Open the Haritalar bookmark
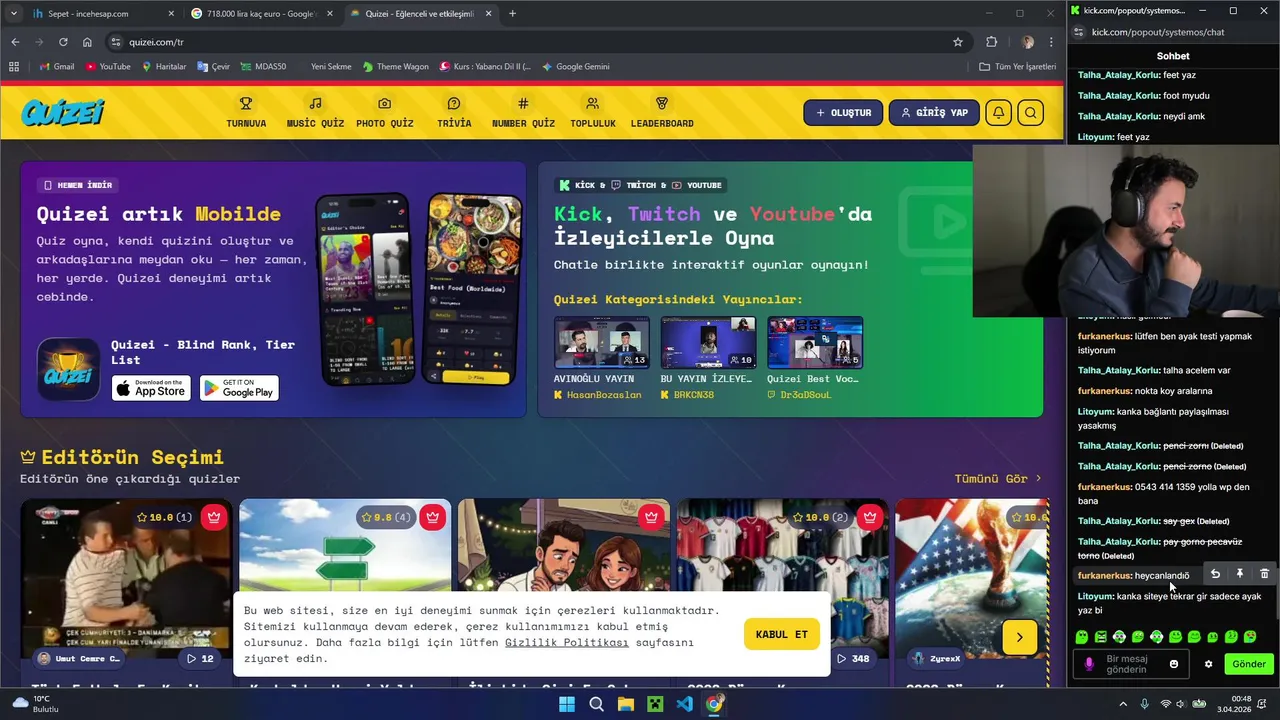The image size is (1280, 720). 164,67
